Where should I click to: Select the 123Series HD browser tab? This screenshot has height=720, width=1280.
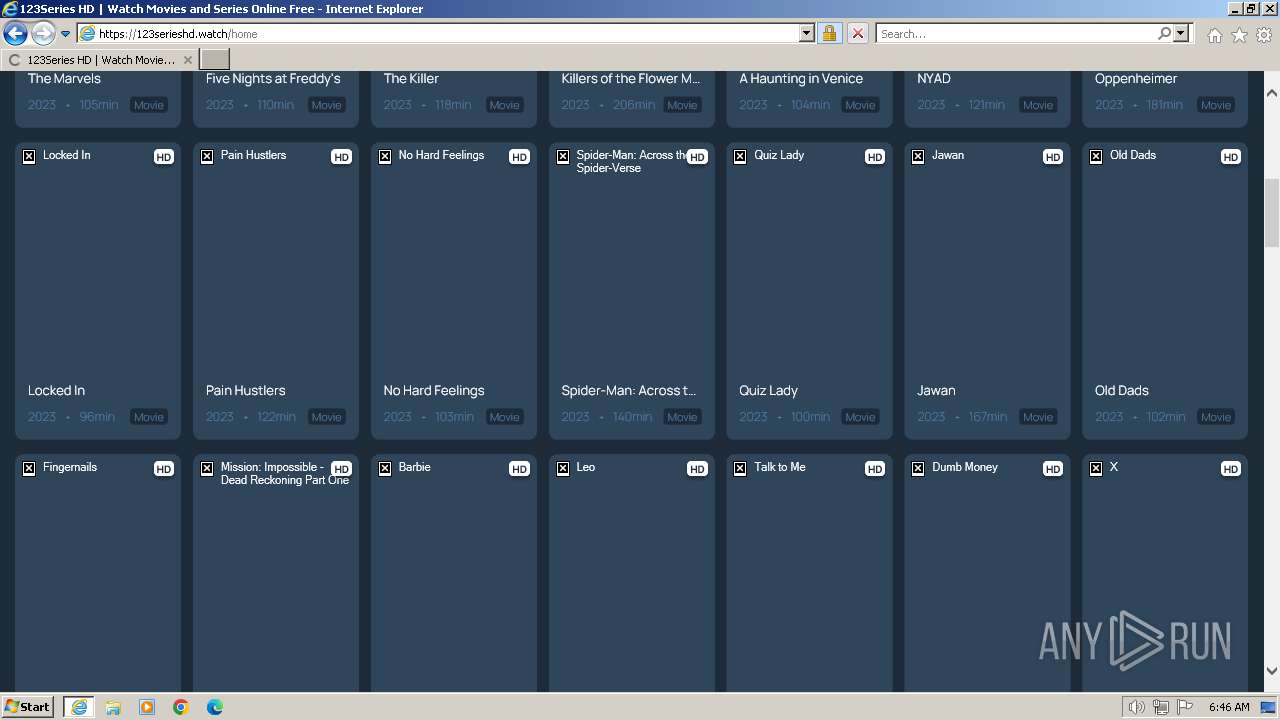tap(100, 60)
